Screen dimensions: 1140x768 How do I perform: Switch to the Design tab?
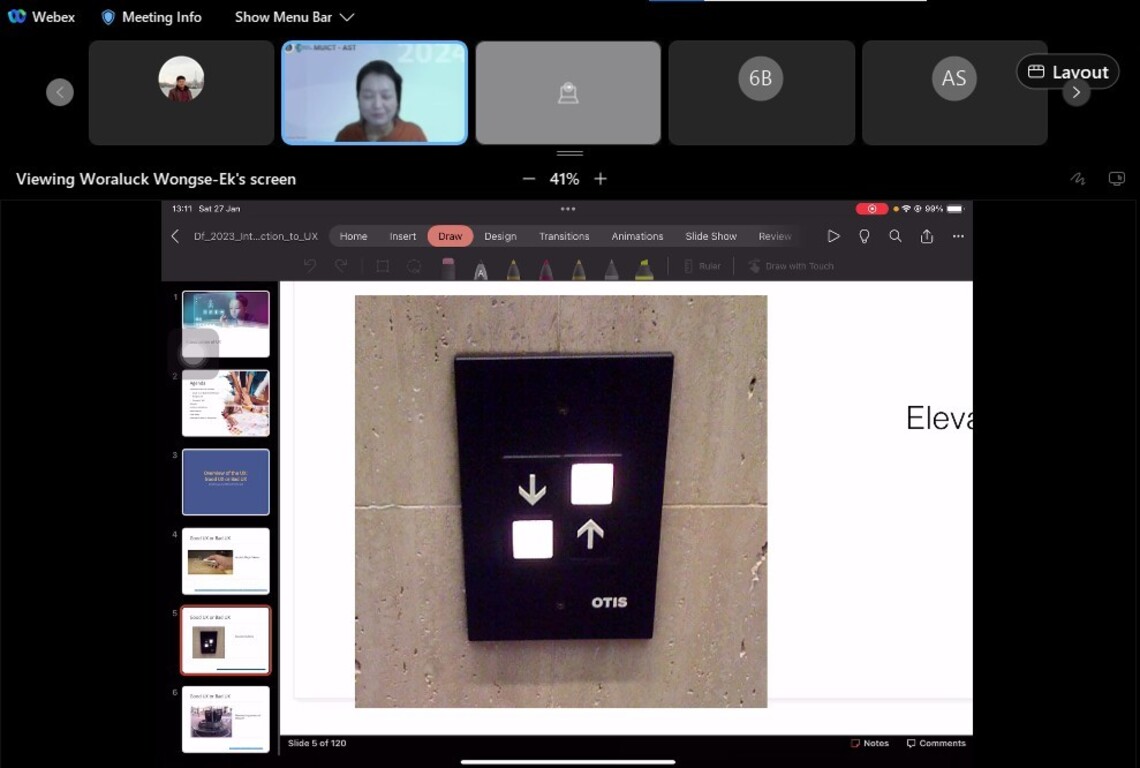coord(500,236)
